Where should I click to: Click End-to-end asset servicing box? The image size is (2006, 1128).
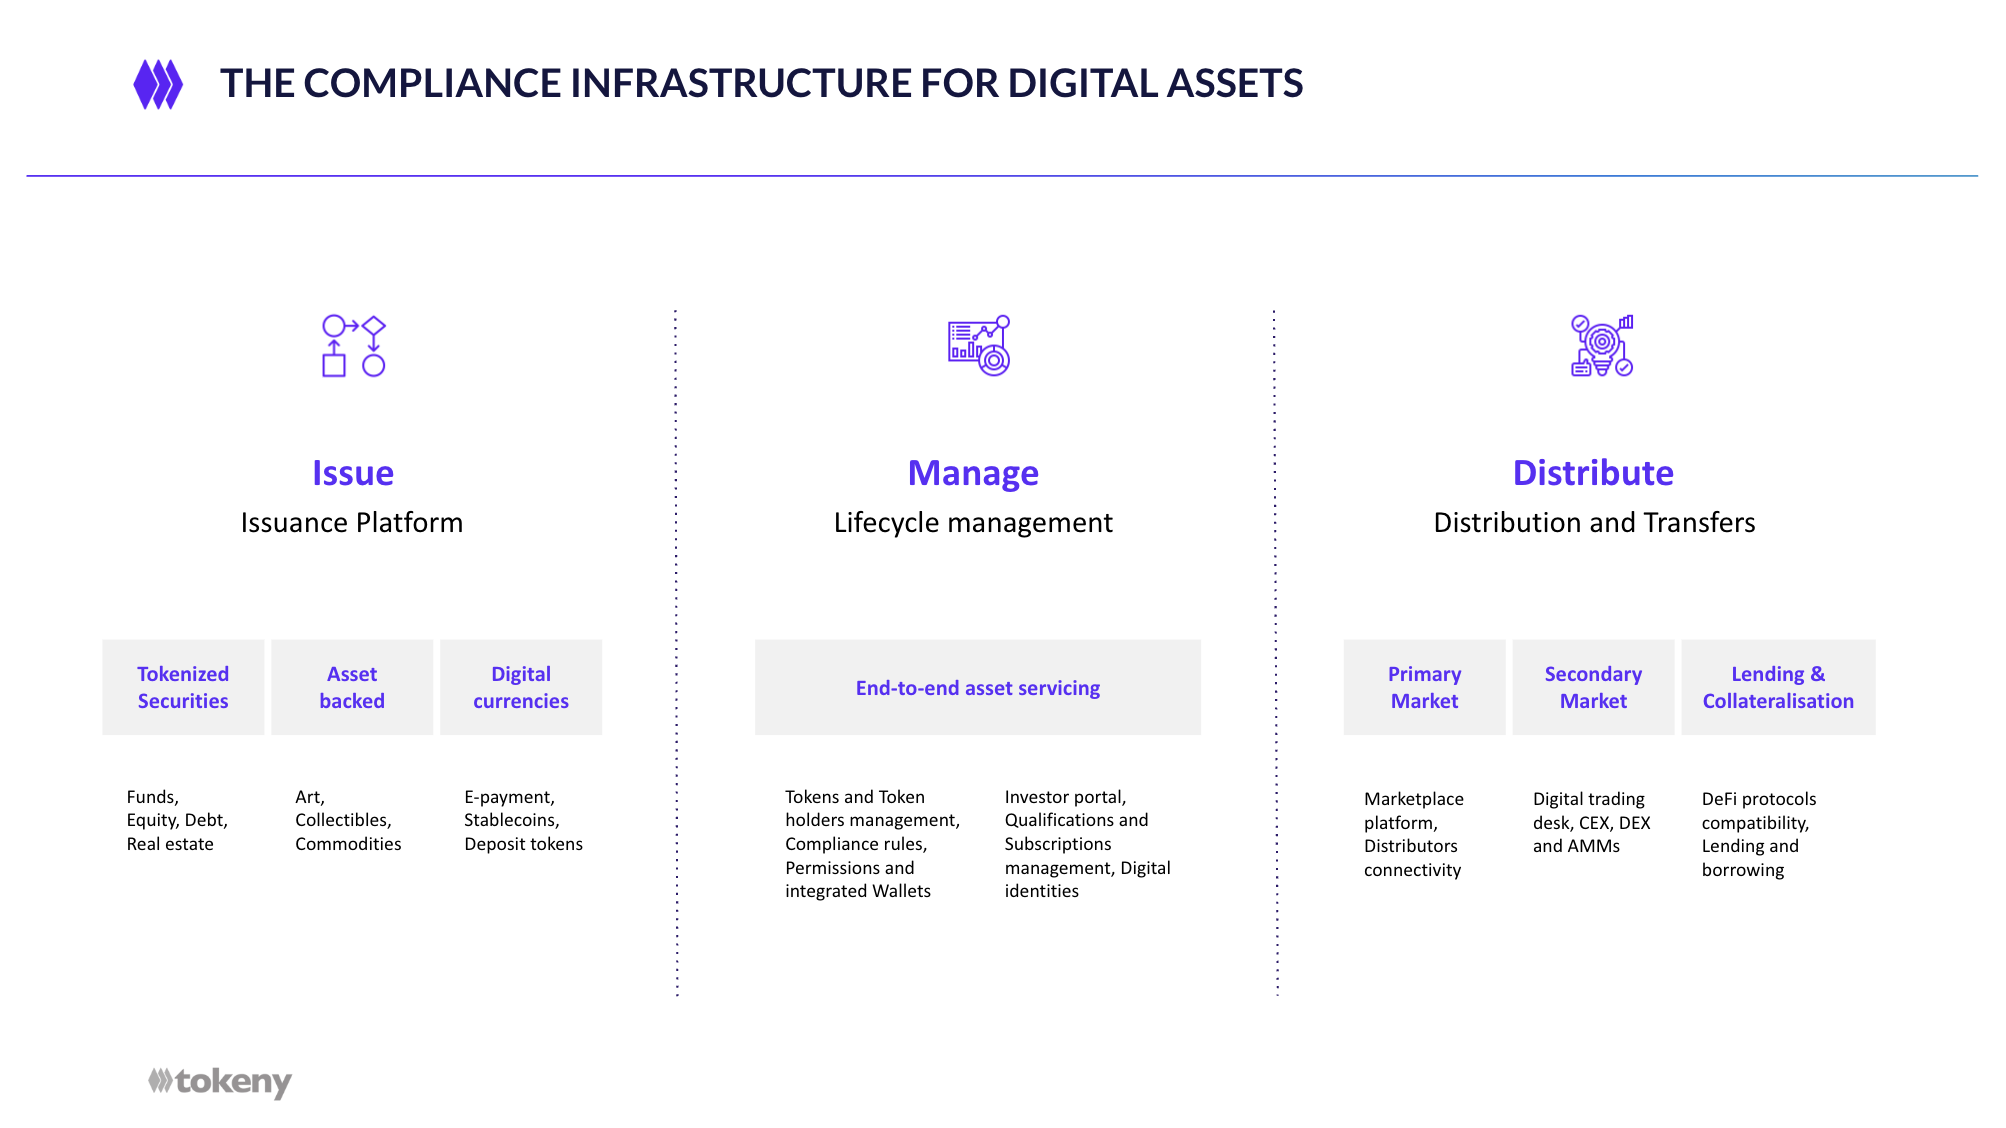pyautogui.click(x=977, y=688)
